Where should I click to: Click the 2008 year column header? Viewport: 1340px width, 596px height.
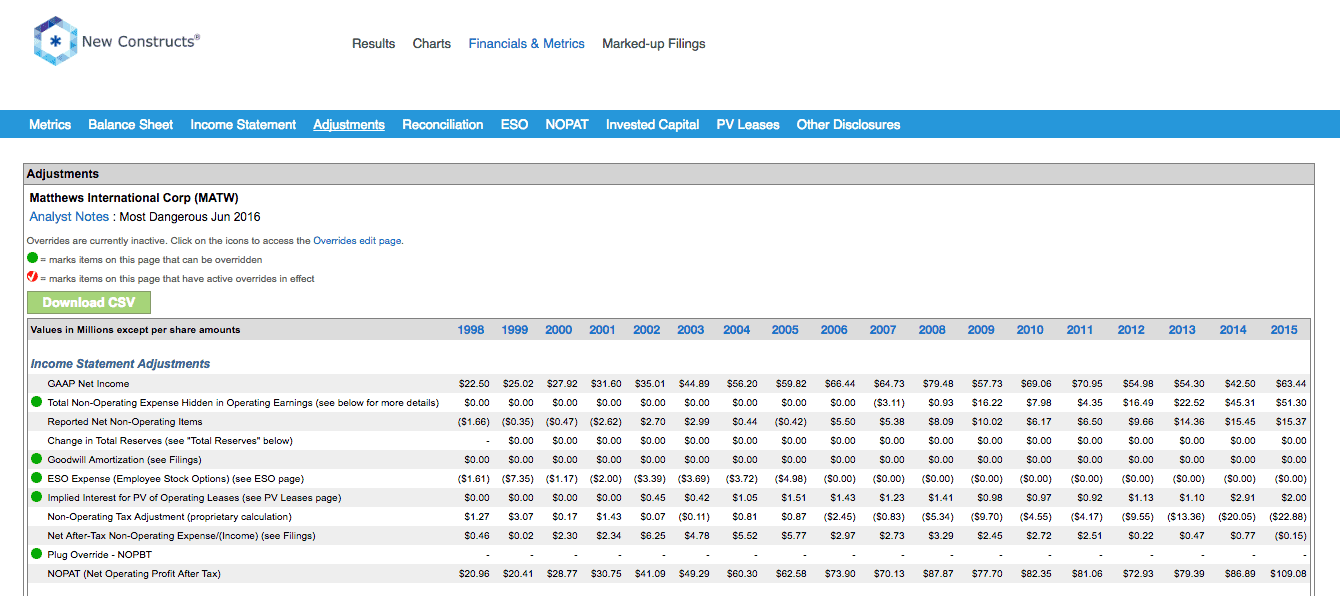point(932,330)
